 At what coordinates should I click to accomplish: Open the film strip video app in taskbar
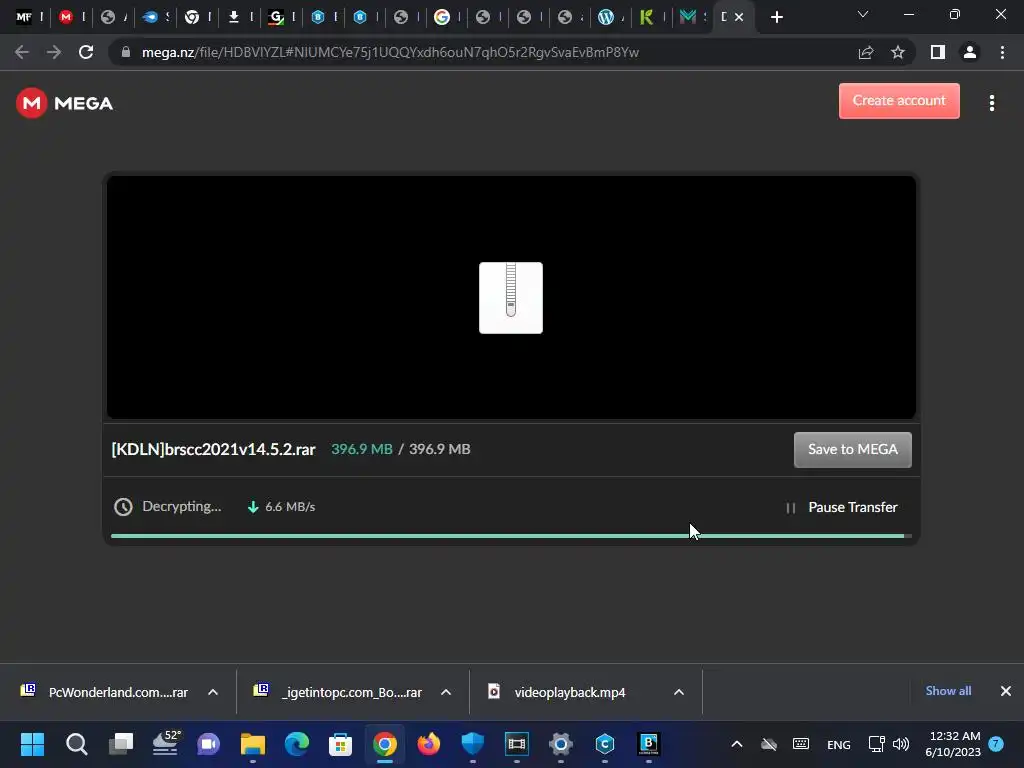tap(517, 744)
